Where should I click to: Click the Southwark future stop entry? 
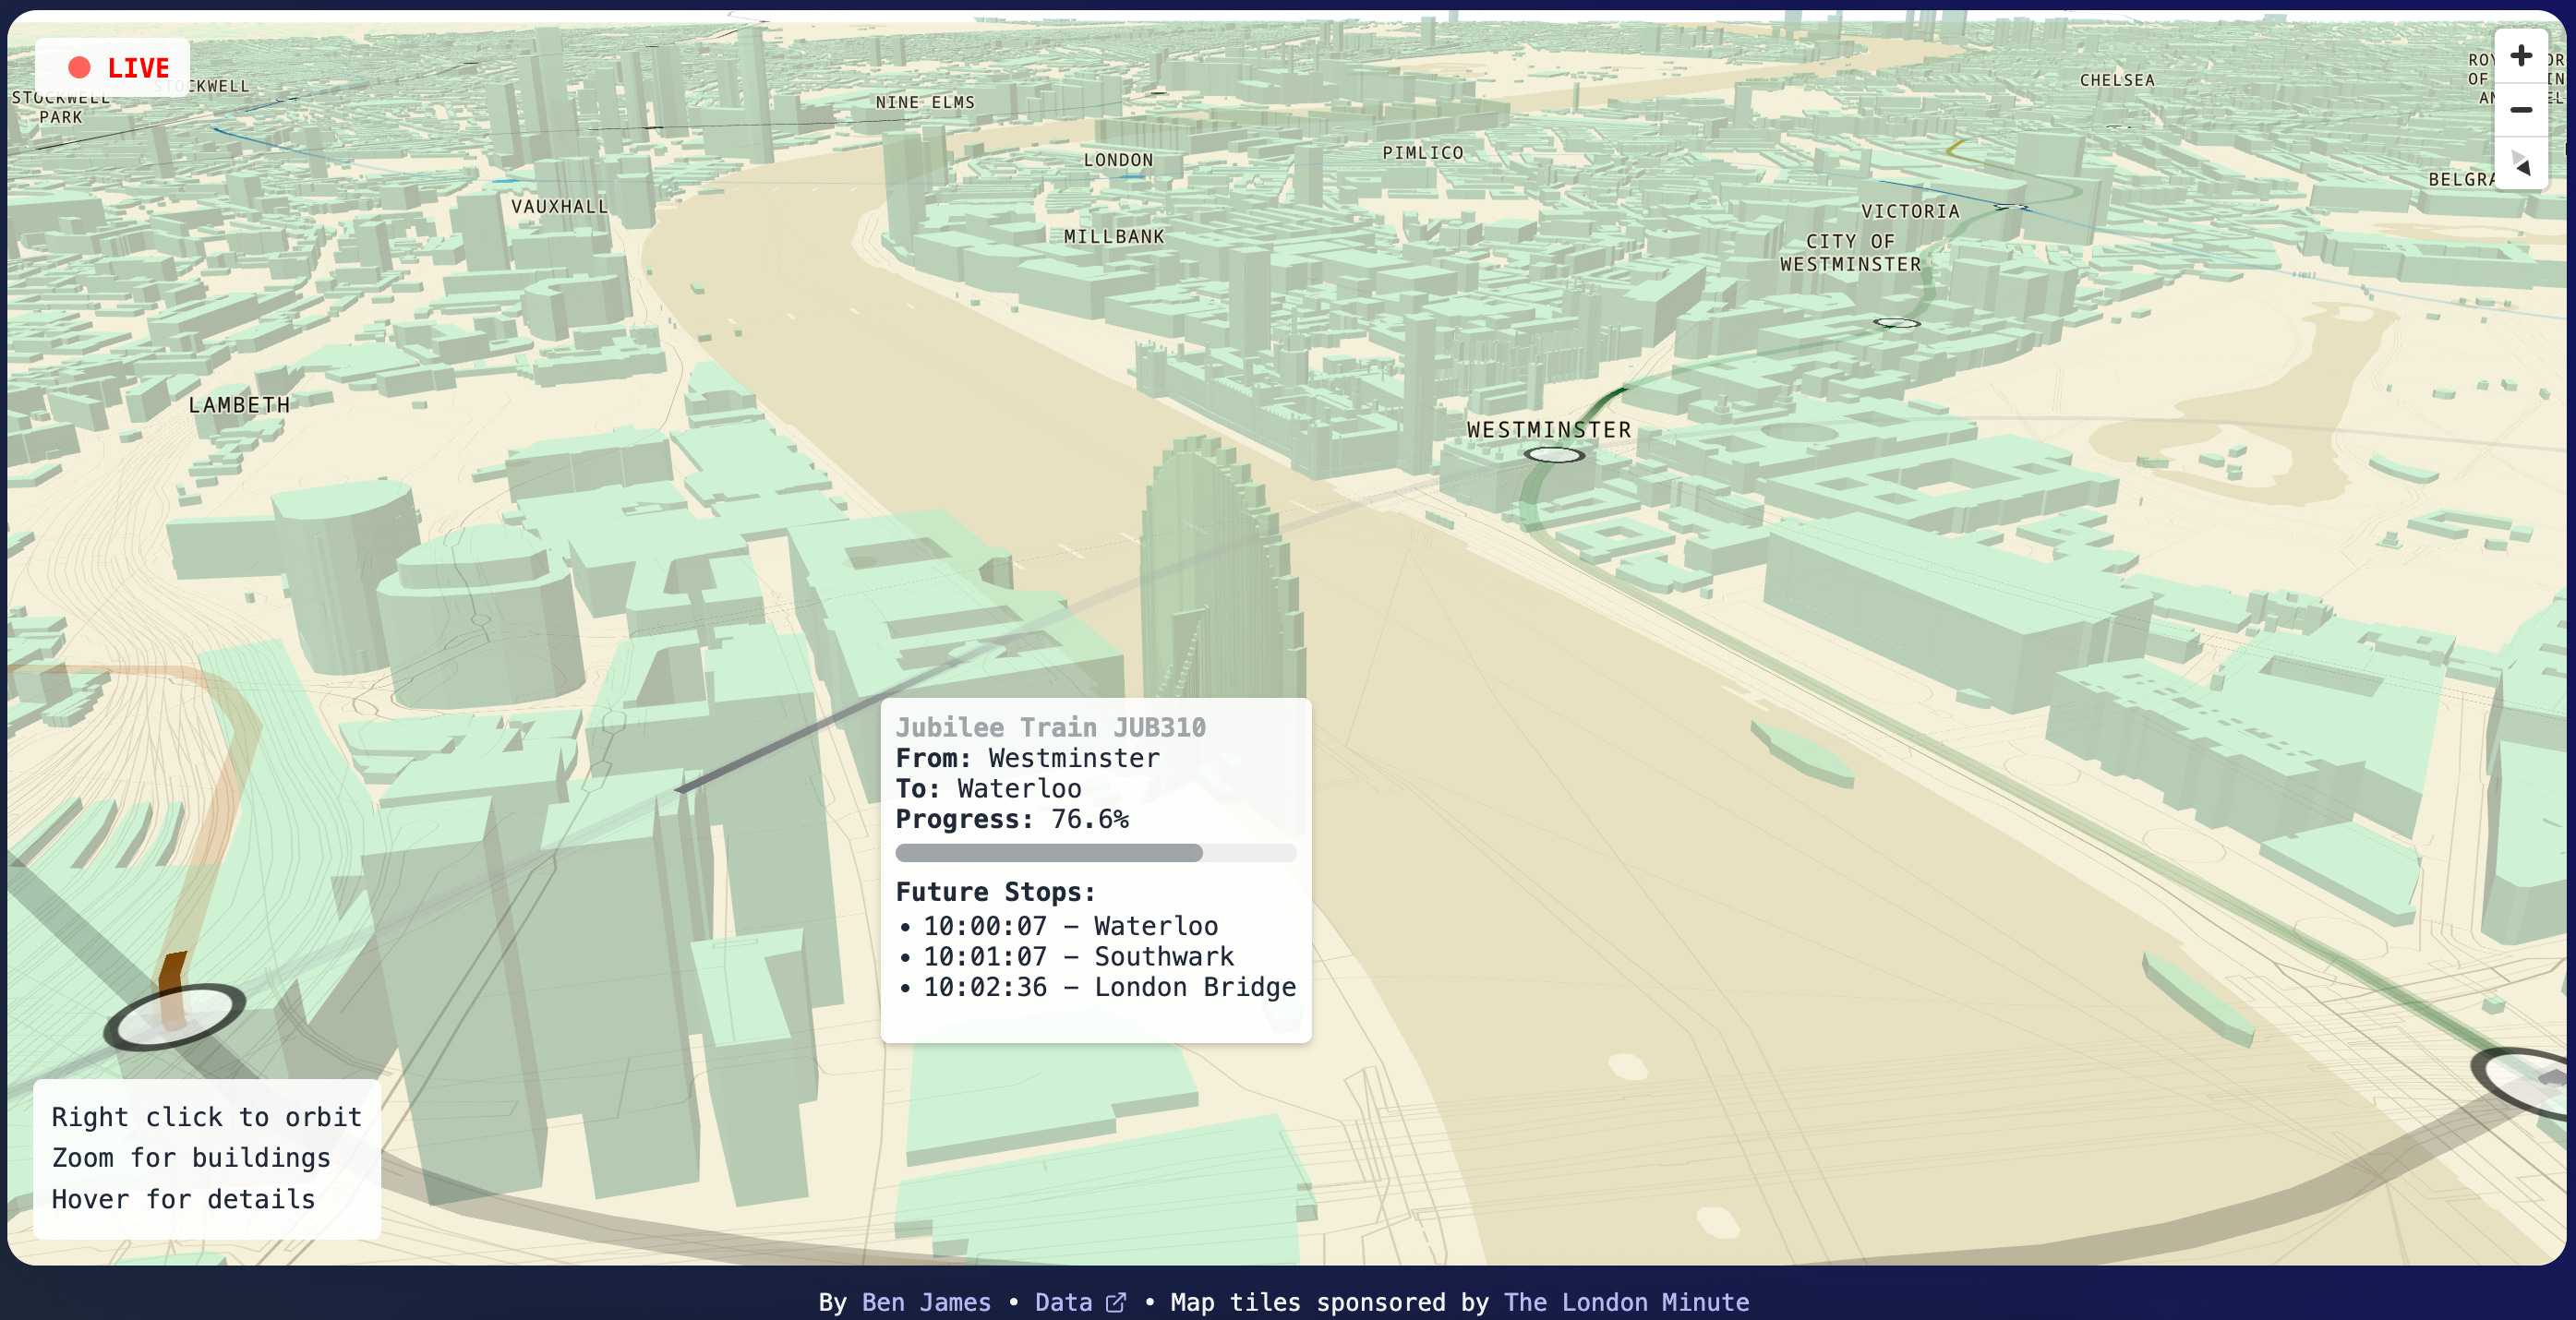coord(1077,957)
